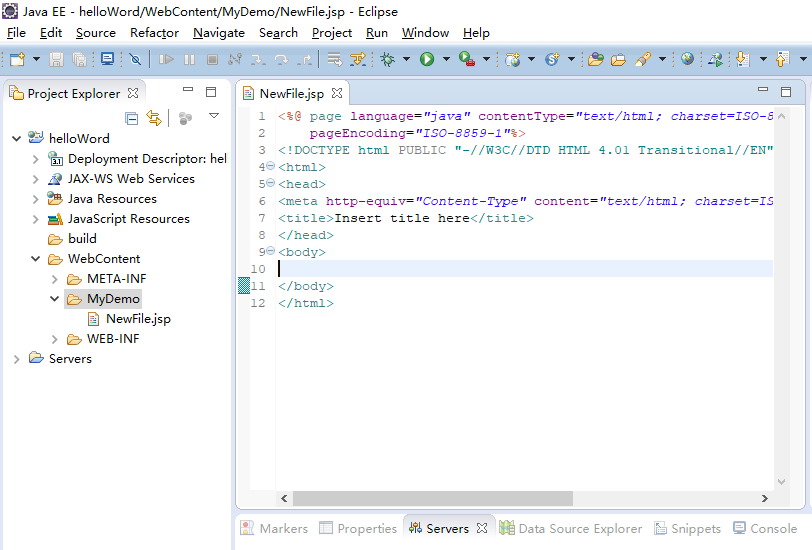The height and width of the screenshot is (550, 812).
Task: Click the Debug bug icon in toolbar
Action: (387, 60)
